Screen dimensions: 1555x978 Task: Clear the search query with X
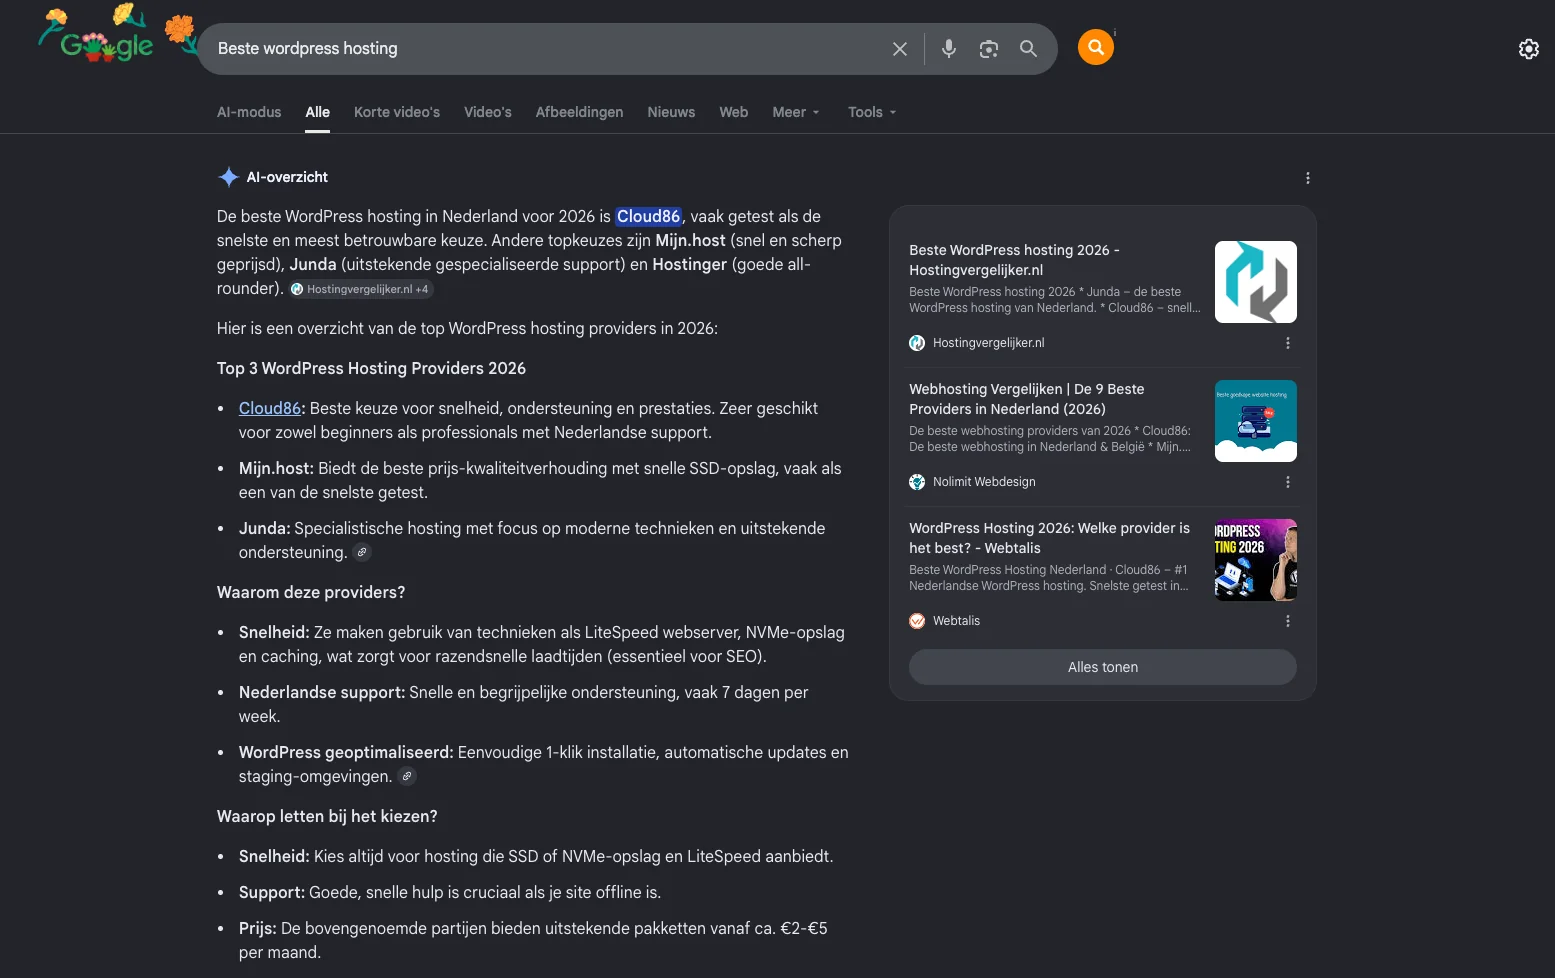pyautogui.click(x=900, y=49)
